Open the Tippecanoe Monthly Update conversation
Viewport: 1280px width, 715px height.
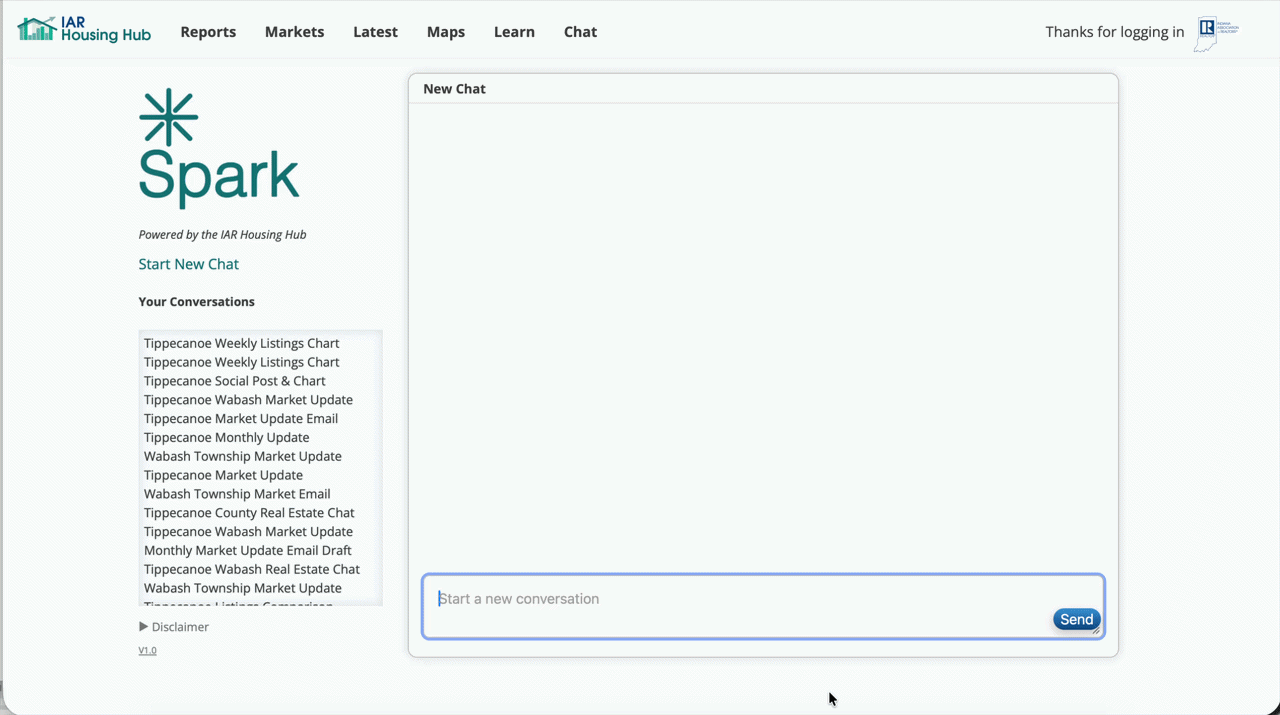point(226,437)
